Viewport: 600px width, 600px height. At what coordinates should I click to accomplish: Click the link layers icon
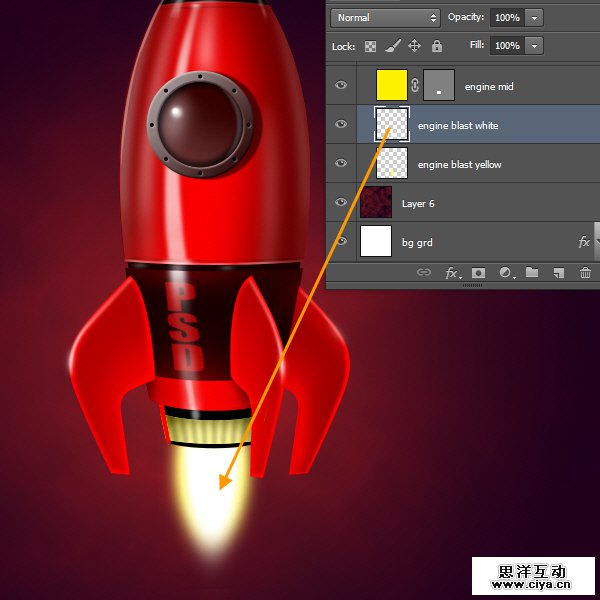[x=424, y=272]
